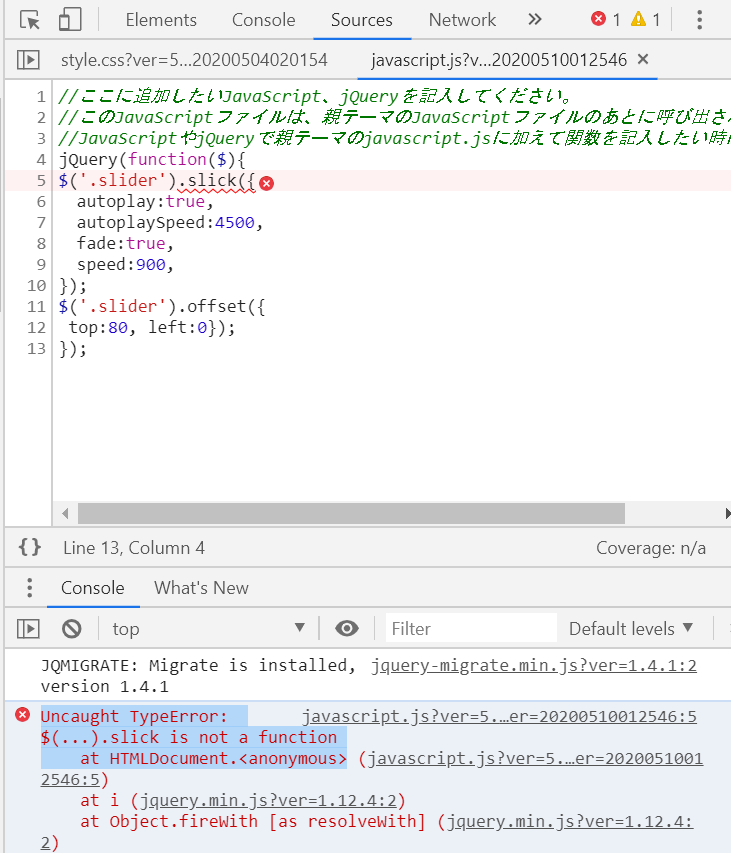Open the jquery-migrate.min.js source link

533,665
